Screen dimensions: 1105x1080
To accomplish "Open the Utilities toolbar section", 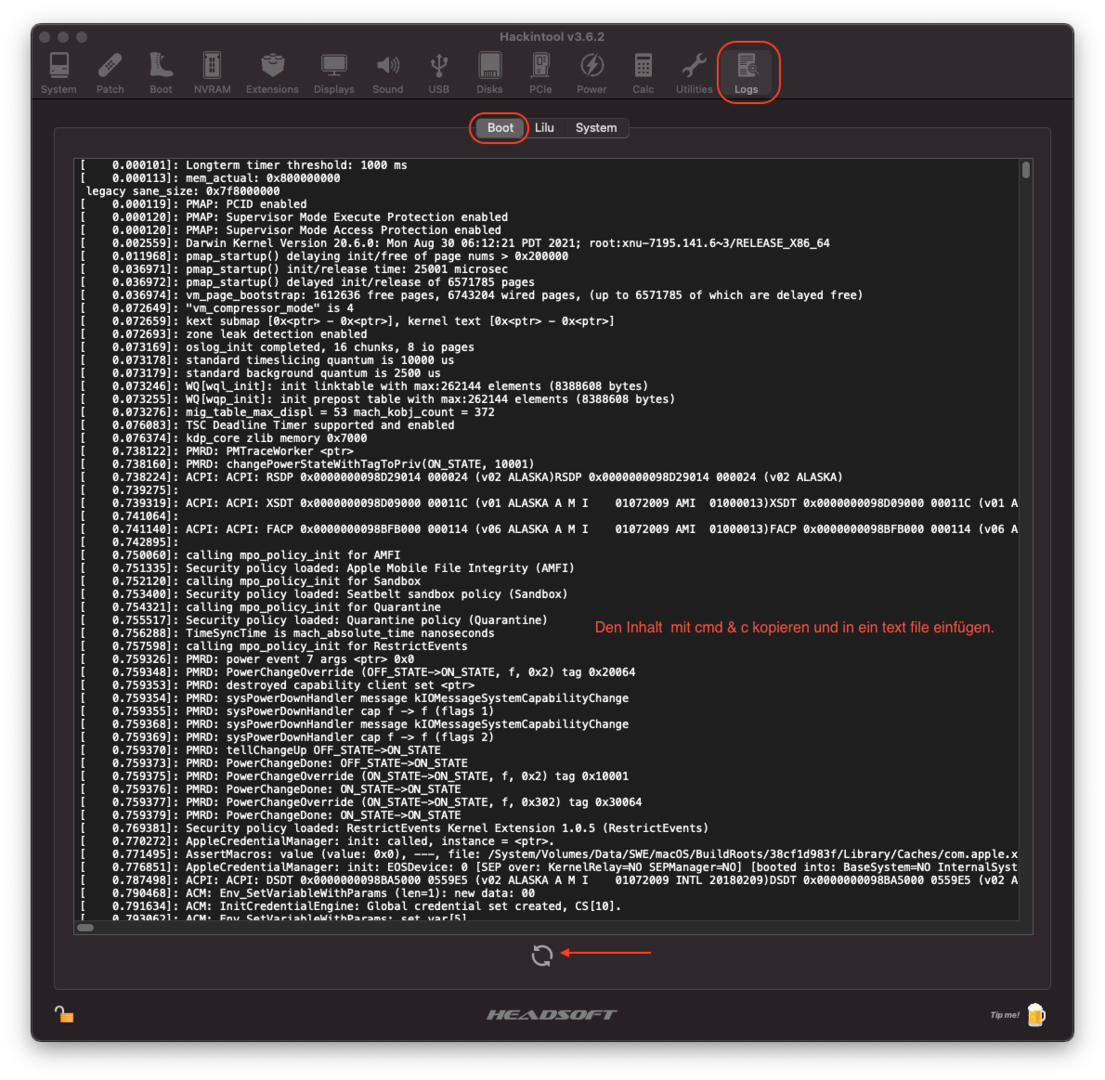I will pyautogui.click(x=694, y=73).
